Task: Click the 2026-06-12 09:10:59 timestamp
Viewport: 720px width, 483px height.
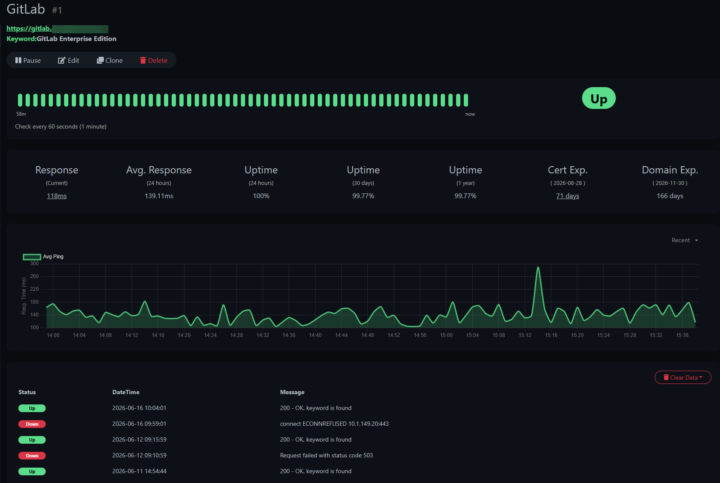Action: point(139,455)
